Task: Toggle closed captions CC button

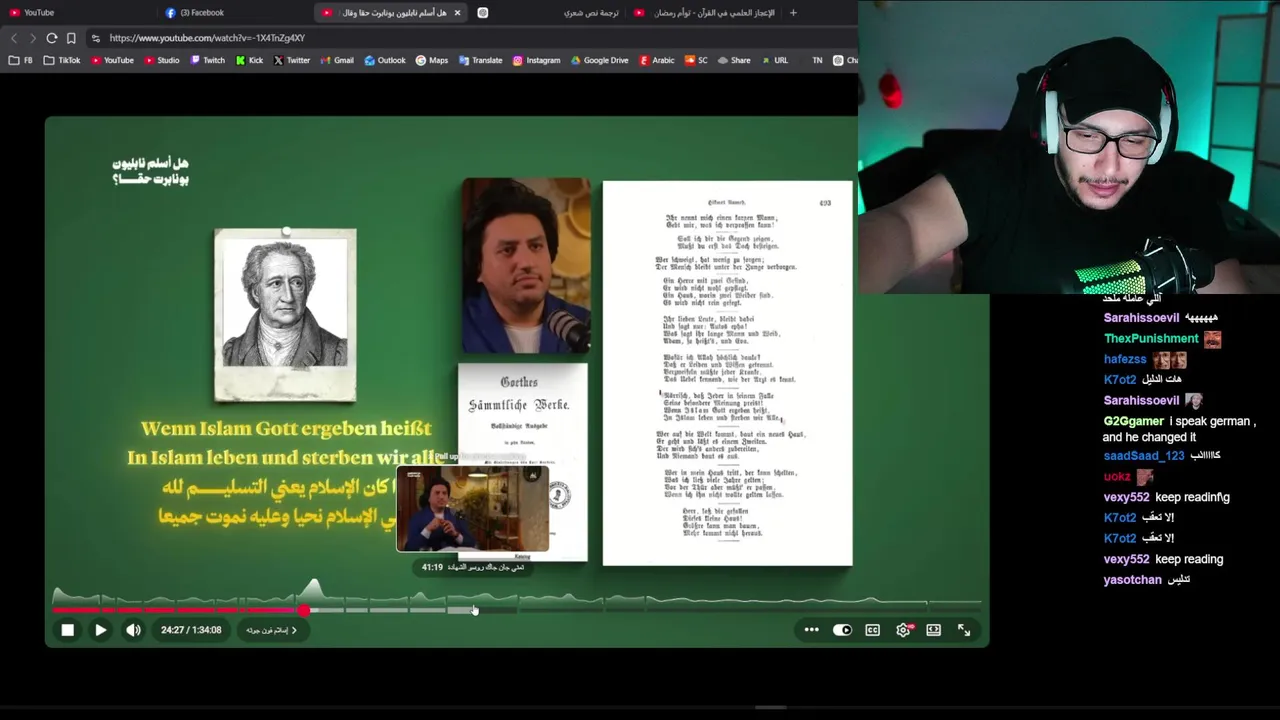Action: tap(872, 630)
